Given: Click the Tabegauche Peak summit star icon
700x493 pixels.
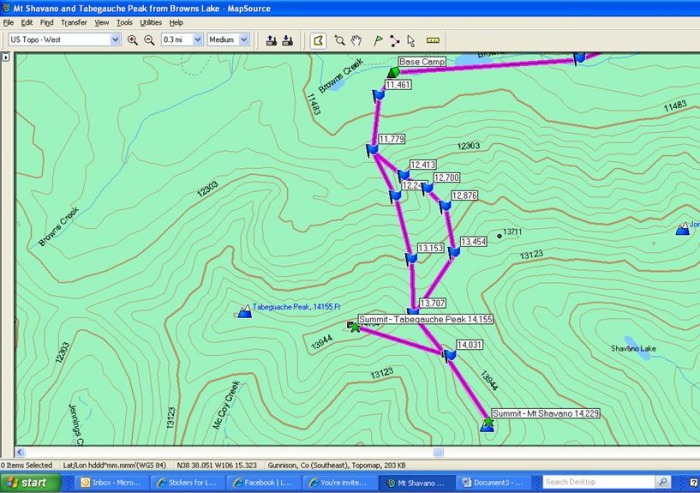Looking at the screenshot, I should 354,328.
